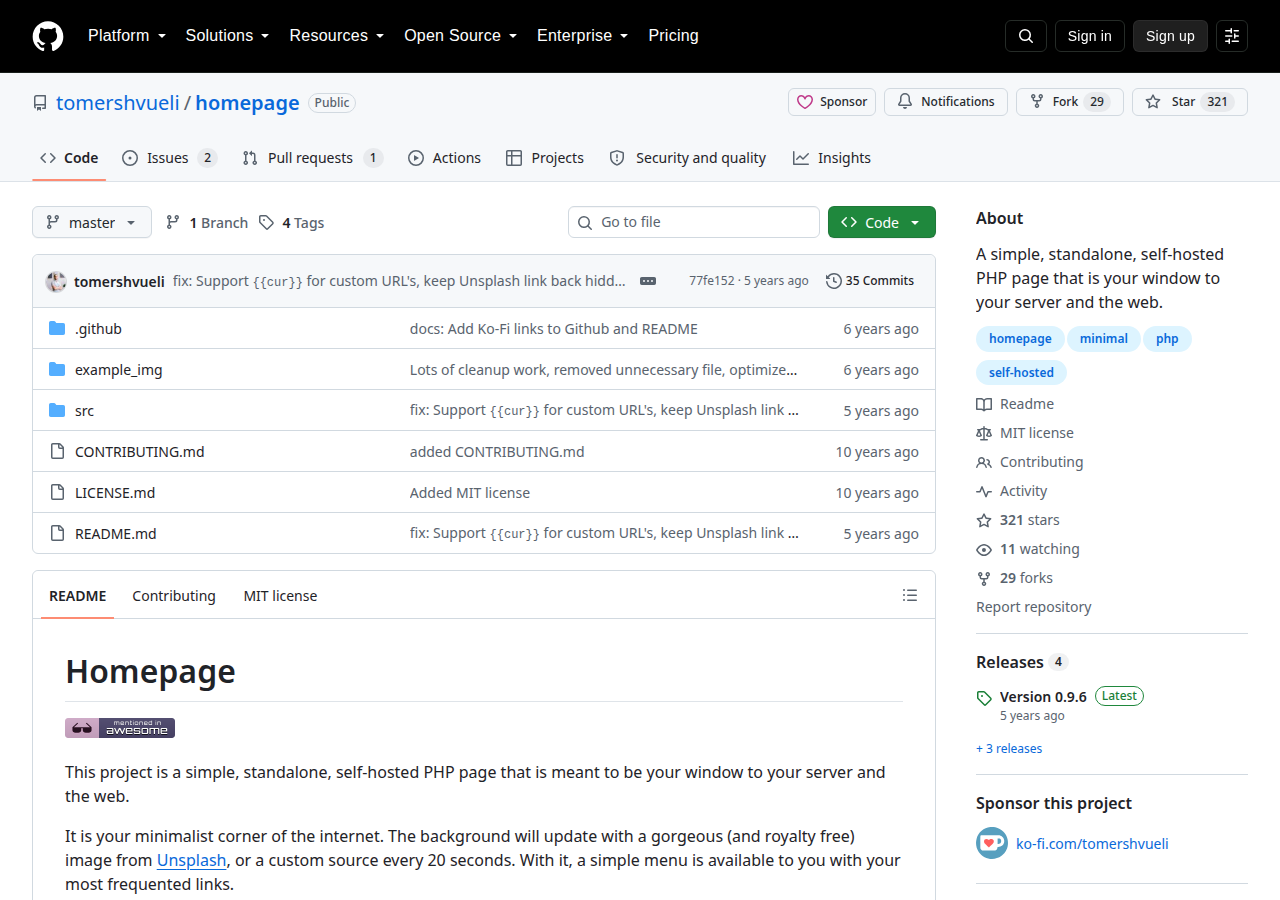Open the README outline list icon

[x=910, y=595]
